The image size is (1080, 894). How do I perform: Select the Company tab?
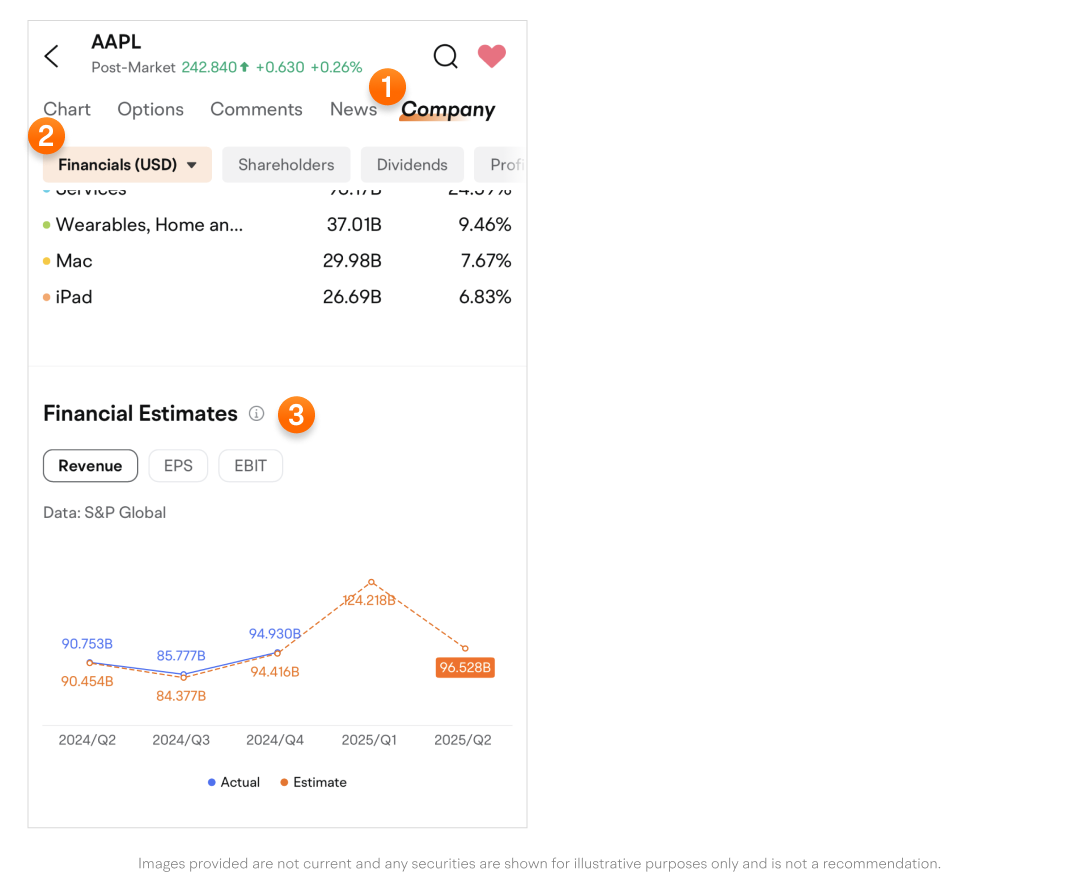coord(448,110)
